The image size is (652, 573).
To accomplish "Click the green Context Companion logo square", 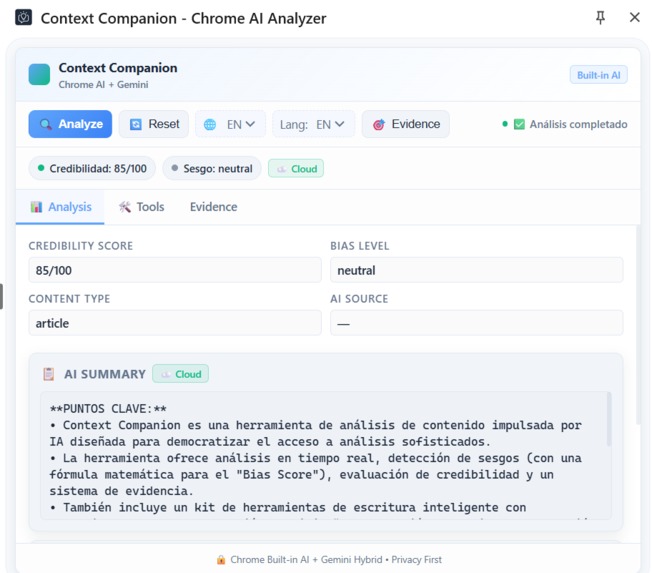I will tap(39, 74).
